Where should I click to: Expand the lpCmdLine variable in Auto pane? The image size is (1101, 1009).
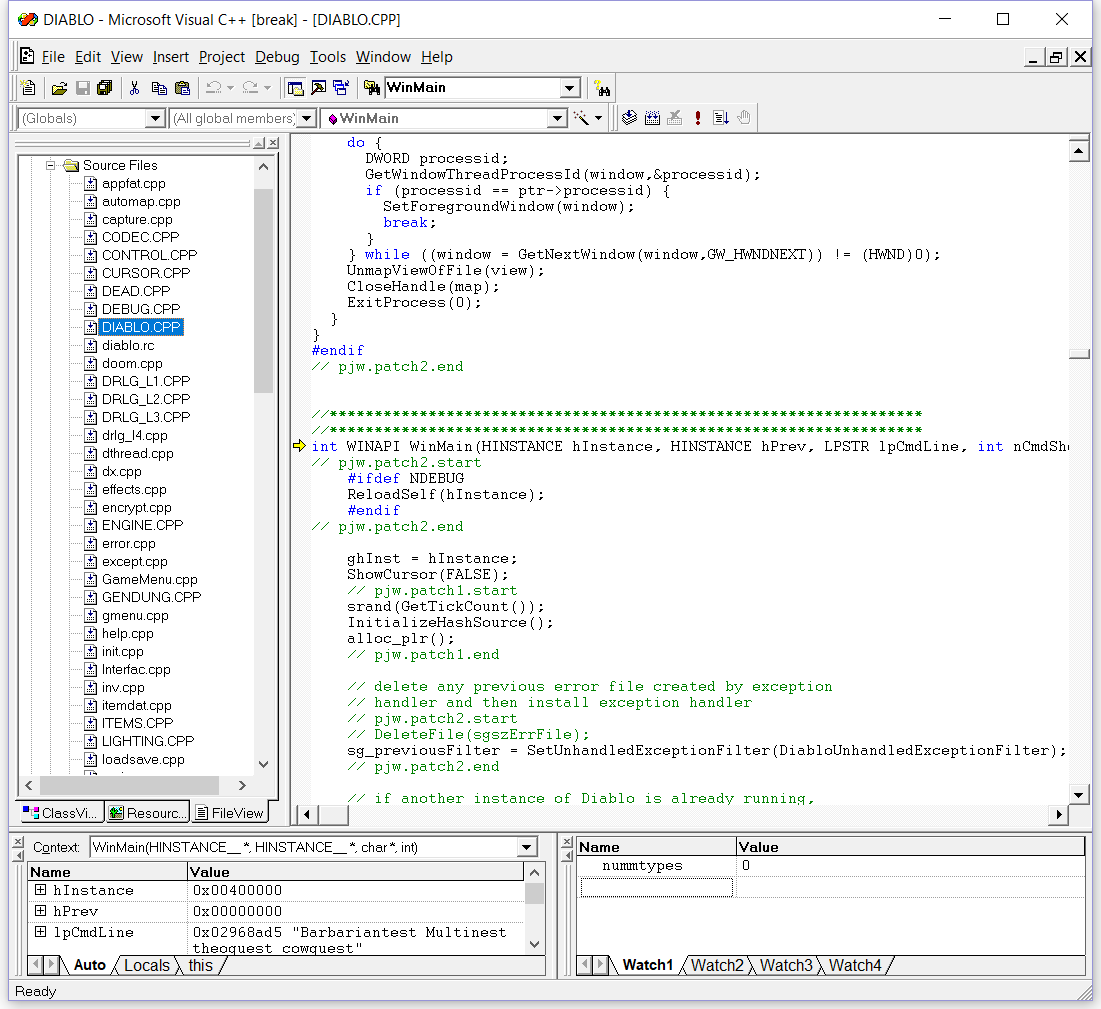click(x=41, y=932)
